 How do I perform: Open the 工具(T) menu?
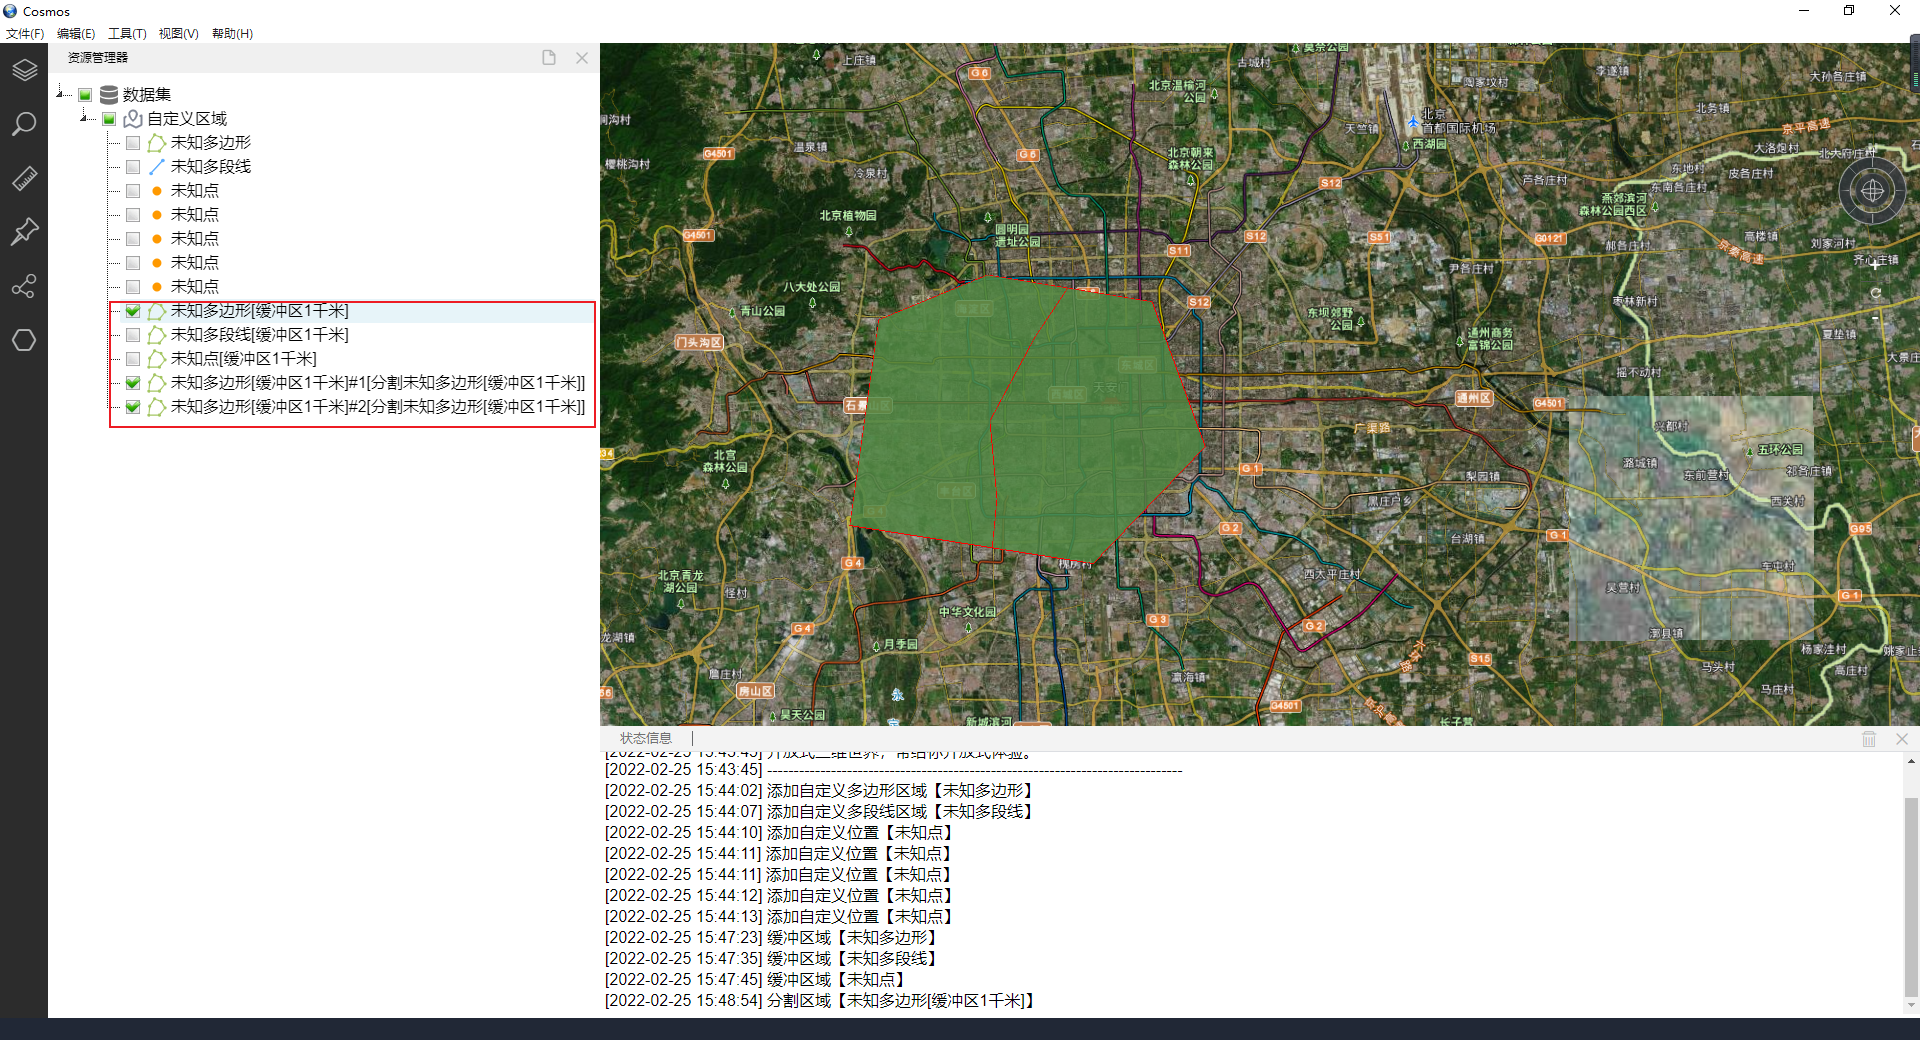click(x=127, y=33)
